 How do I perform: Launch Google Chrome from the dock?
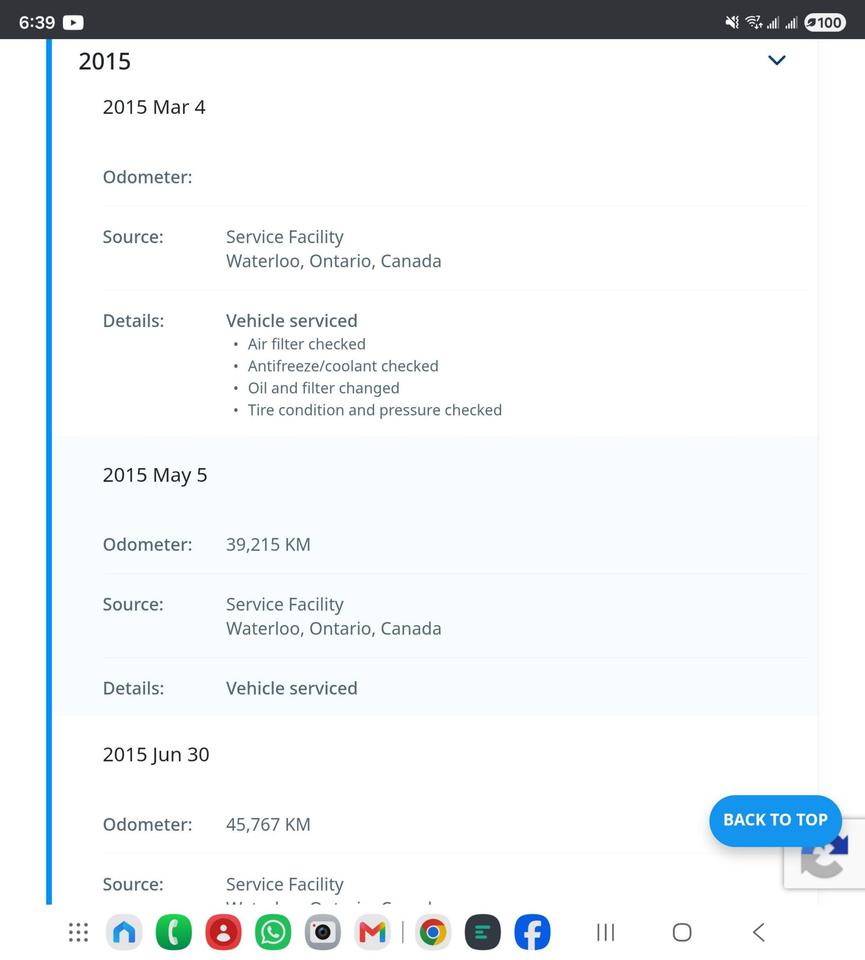coord(433,932)
